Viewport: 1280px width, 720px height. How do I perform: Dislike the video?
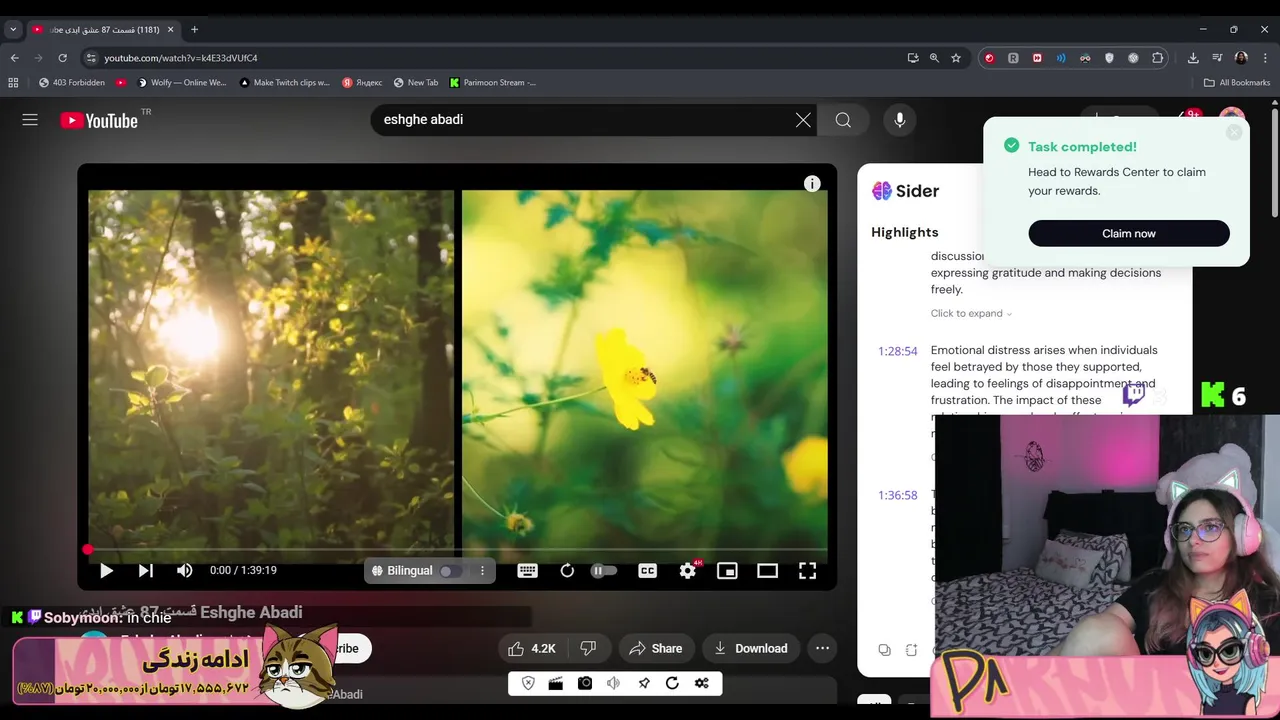(589, 649)
